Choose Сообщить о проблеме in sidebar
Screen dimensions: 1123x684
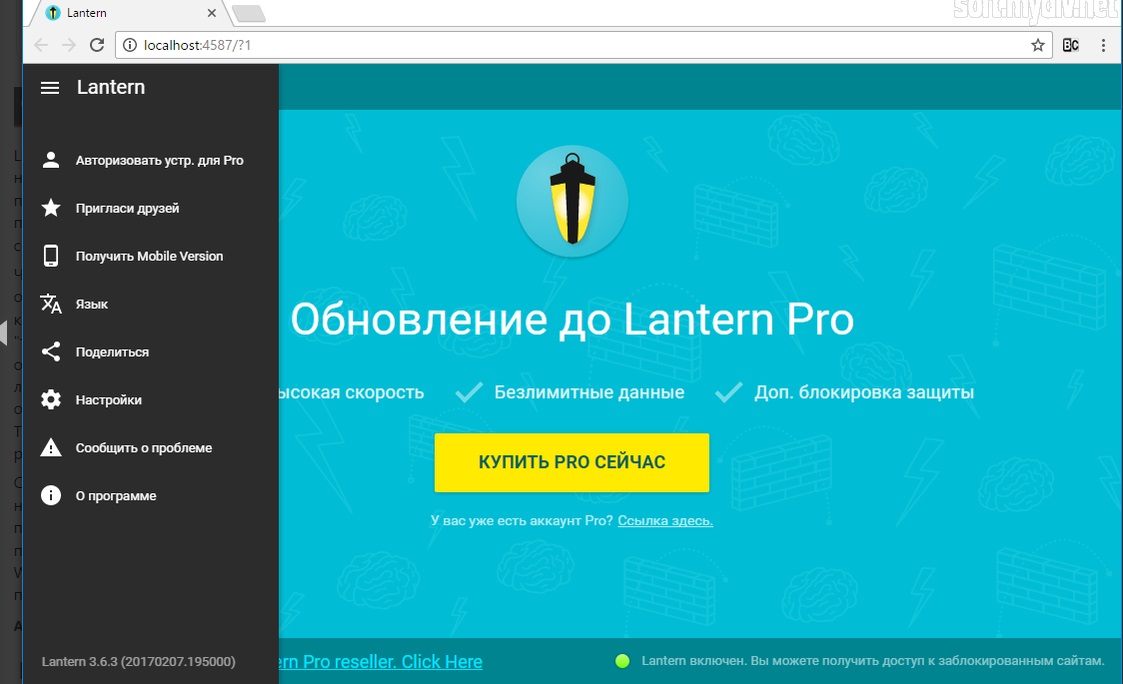pos(143,448)
